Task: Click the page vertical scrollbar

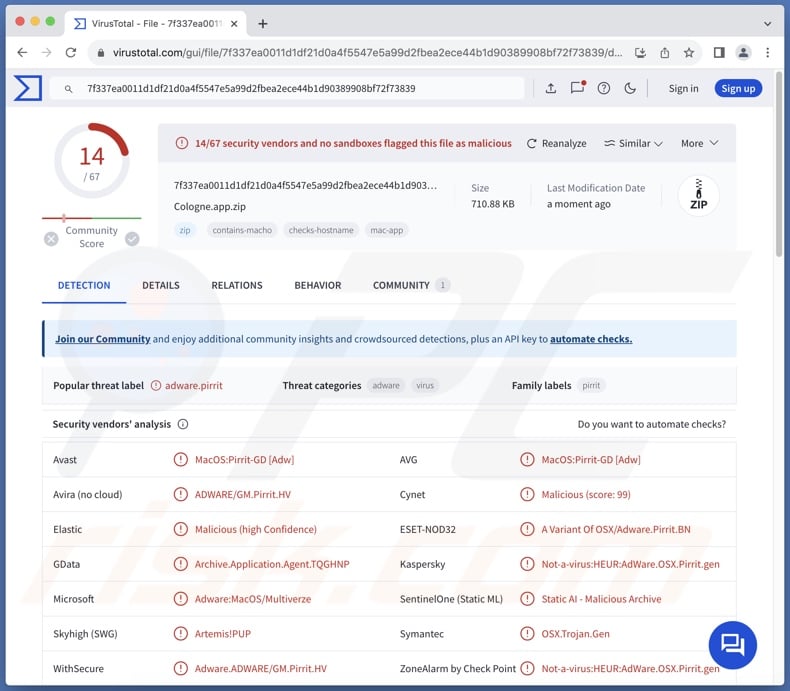Action: (x=780, y=166)
